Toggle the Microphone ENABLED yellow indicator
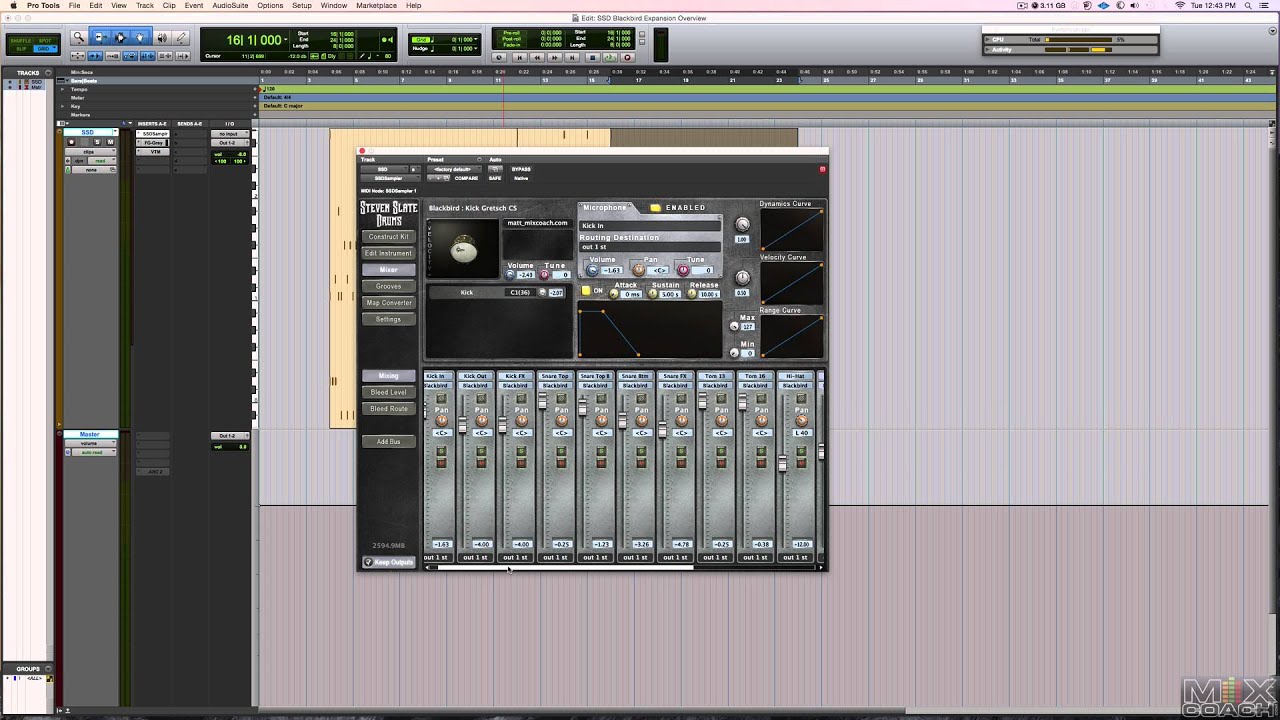The height and width of the screenshot is (720, 1280). pos(655,208)
